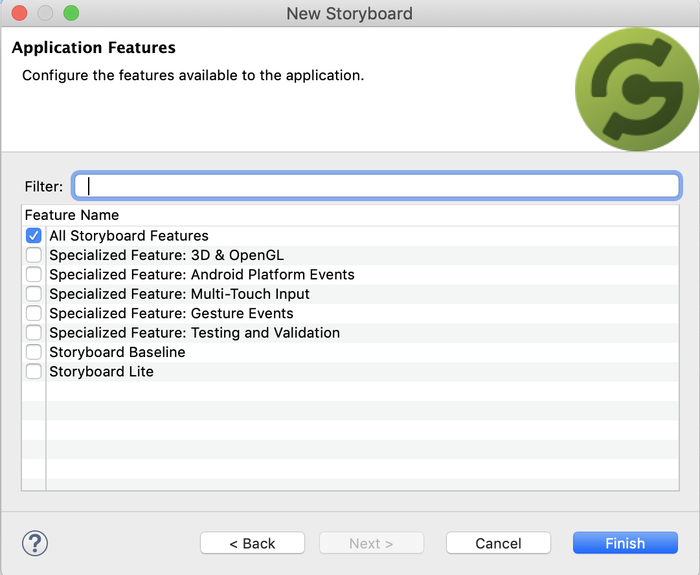Click the green zoom window button
Viewport: 700px width, 575px height.
point(71,13)
